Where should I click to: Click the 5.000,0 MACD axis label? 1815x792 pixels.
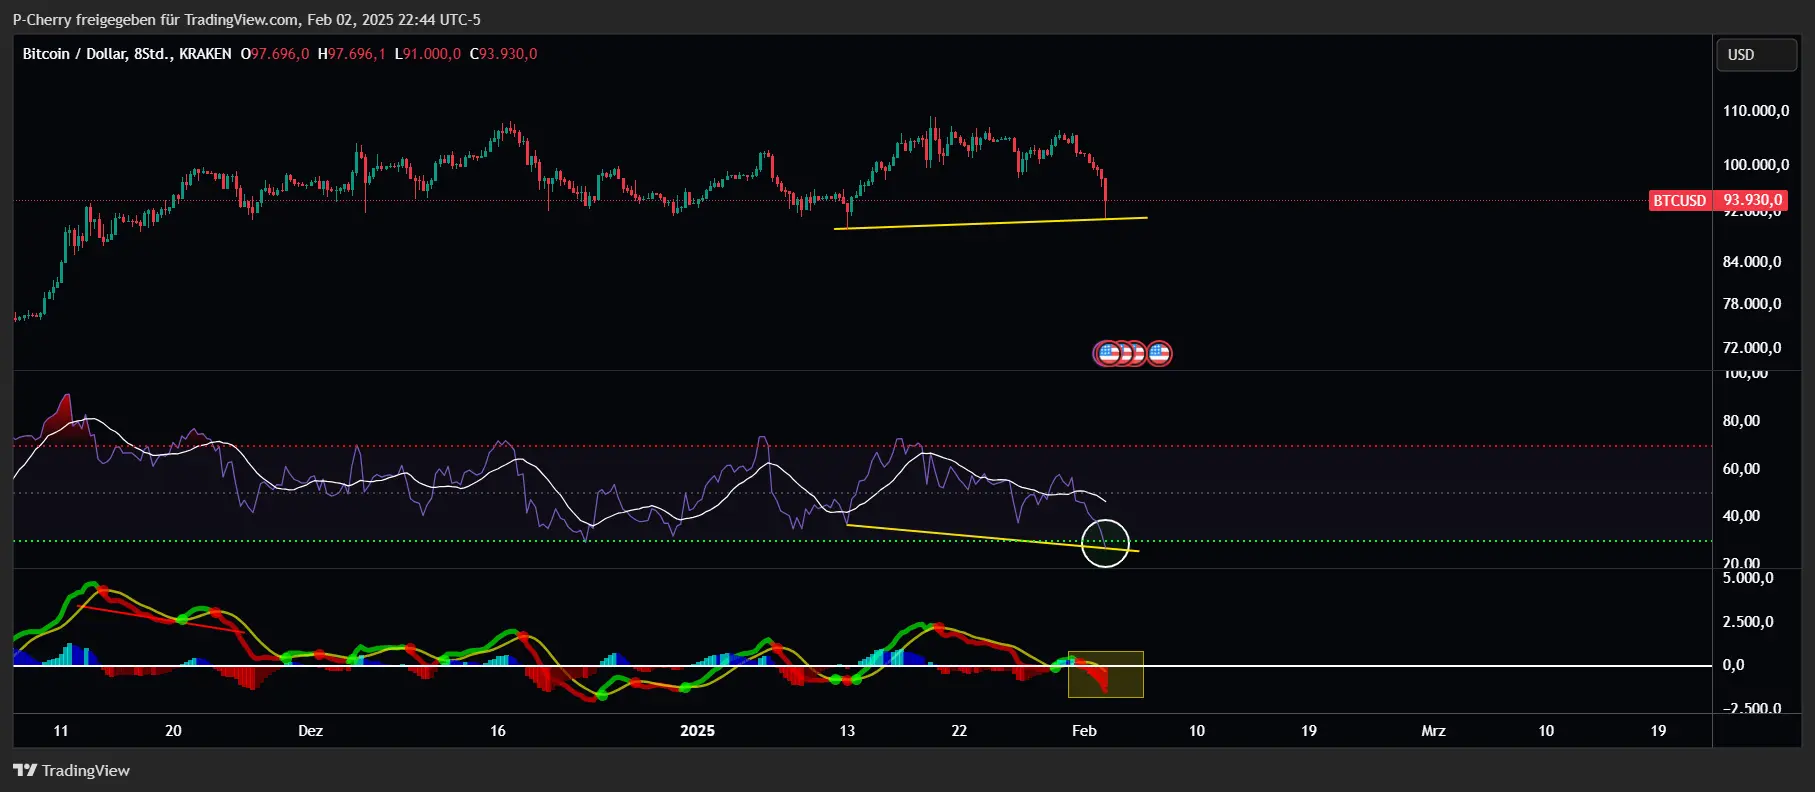tap(1748, 578)
